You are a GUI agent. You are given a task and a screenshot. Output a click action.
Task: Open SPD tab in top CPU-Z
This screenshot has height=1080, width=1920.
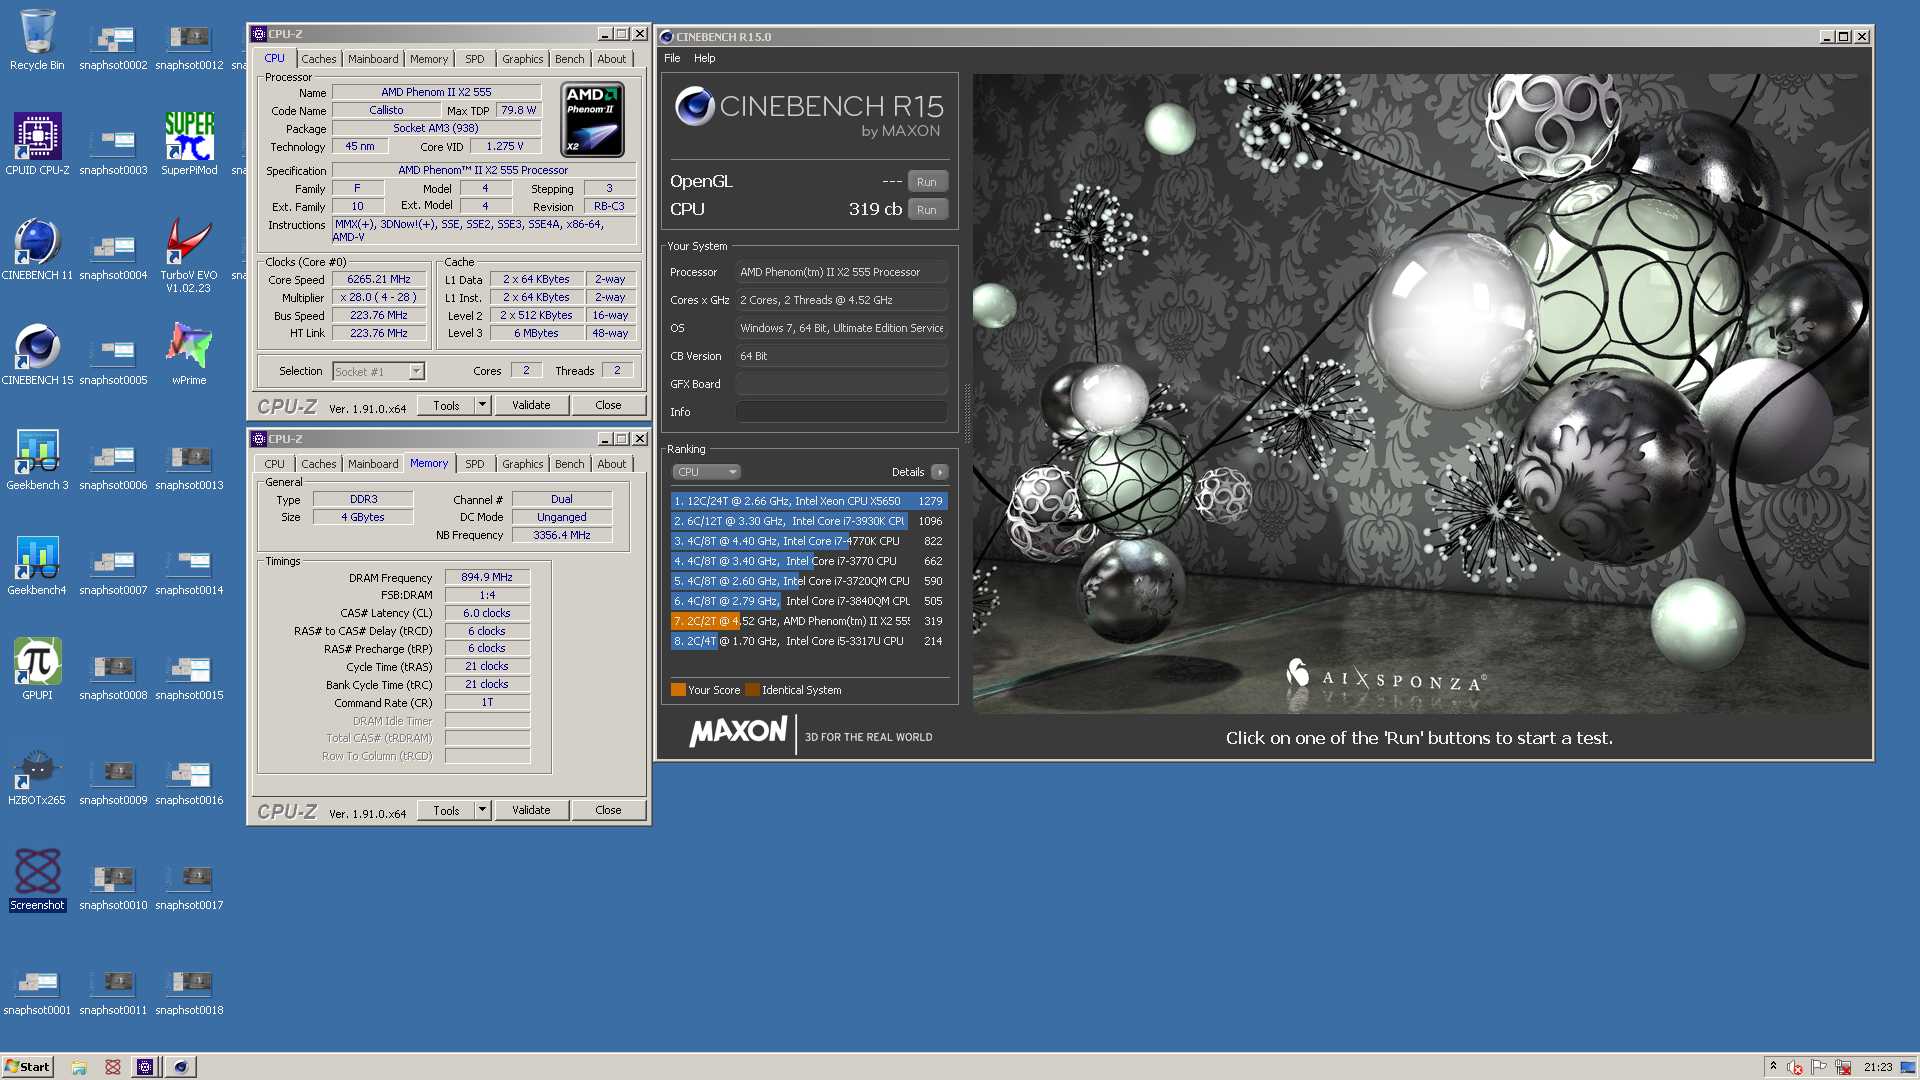475,59
